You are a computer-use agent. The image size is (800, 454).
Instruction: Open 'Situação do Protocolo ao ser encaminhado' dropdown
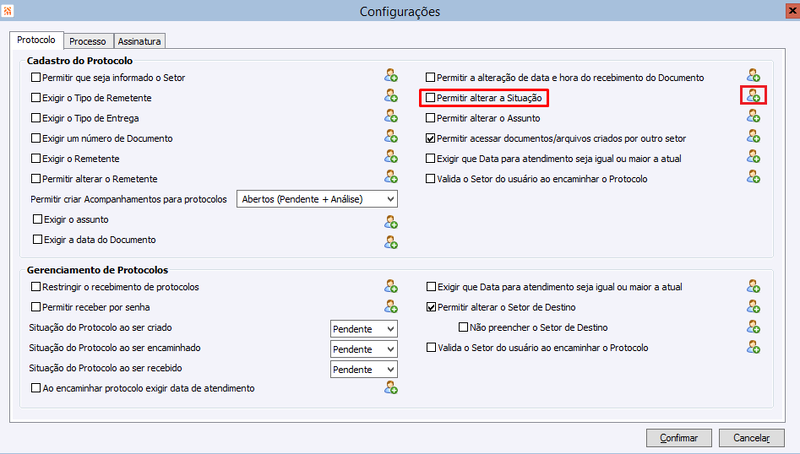click(364, 349)
